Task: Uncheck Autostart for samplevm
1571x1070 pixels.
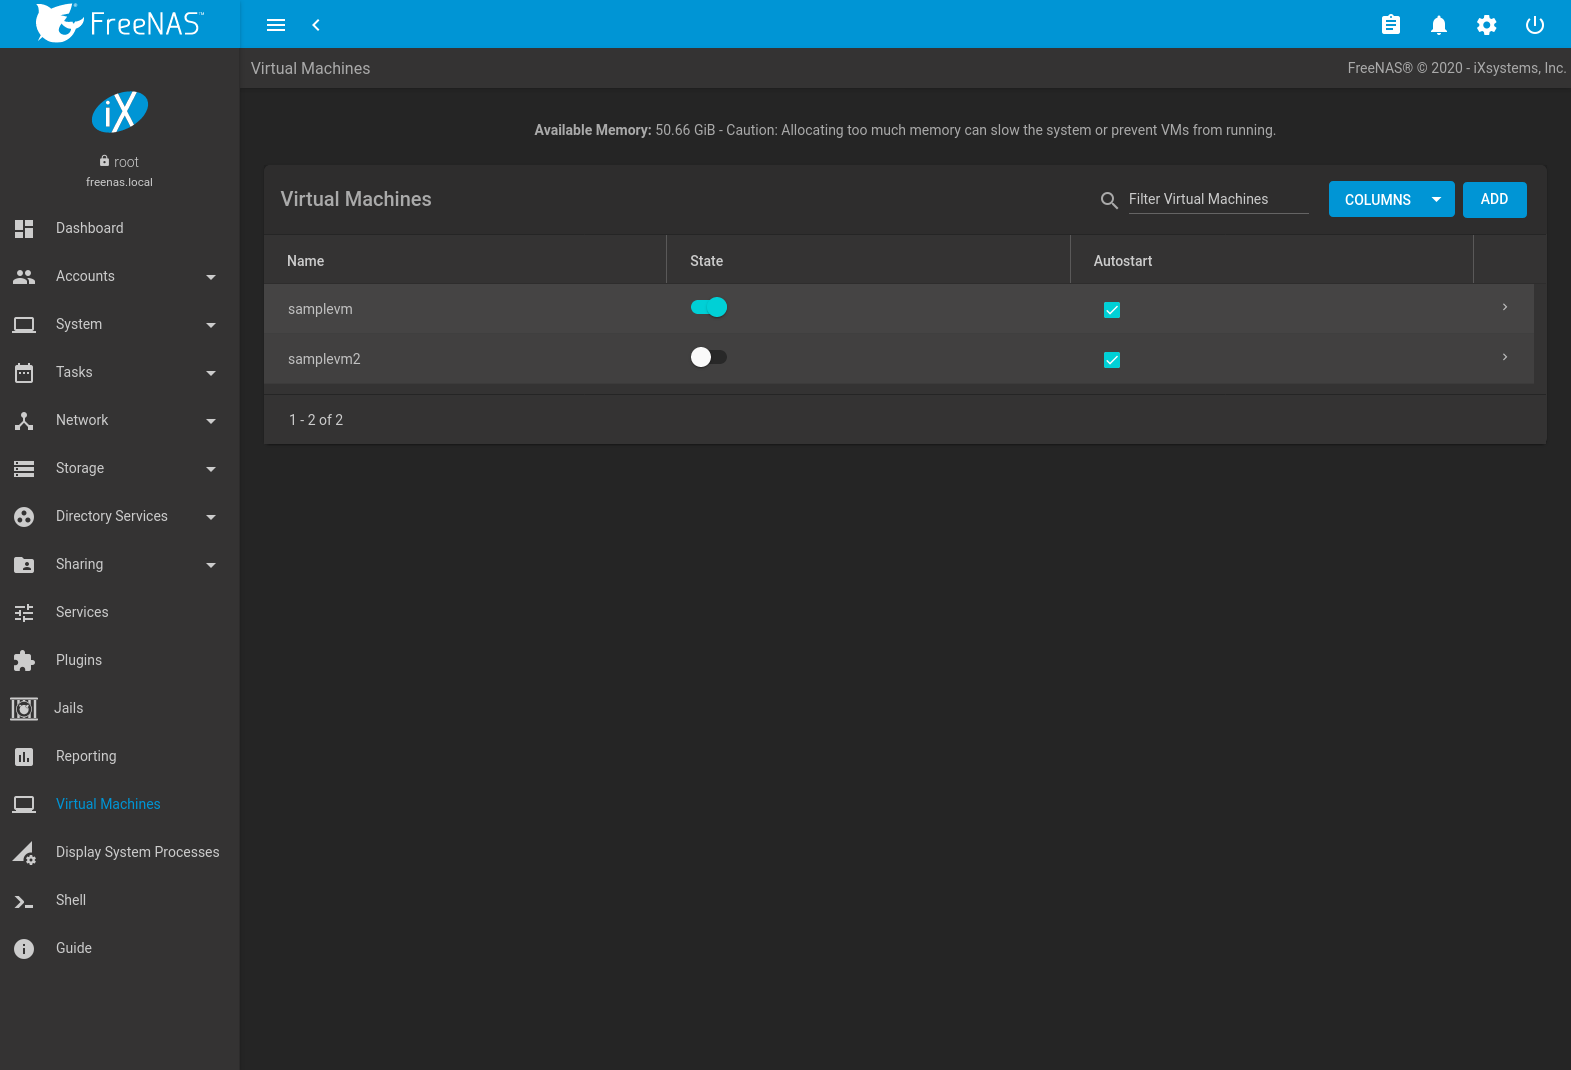Action: tap(1111, 310)
